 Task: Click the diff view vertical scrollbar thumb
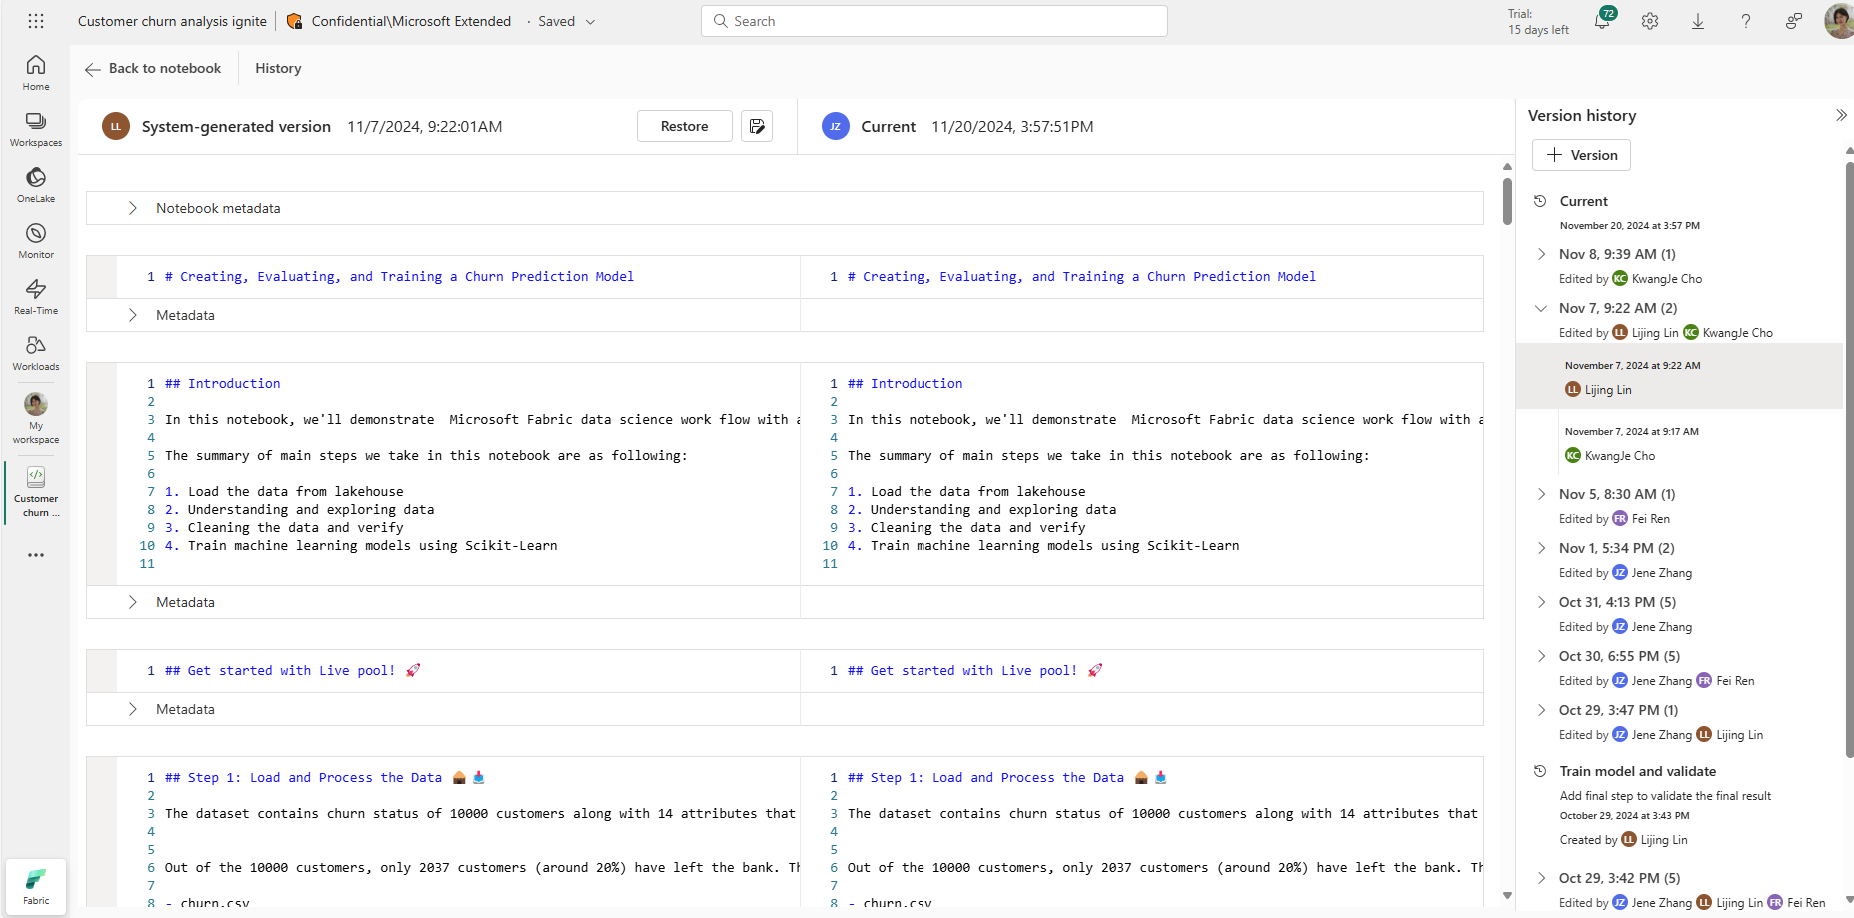1507,201
